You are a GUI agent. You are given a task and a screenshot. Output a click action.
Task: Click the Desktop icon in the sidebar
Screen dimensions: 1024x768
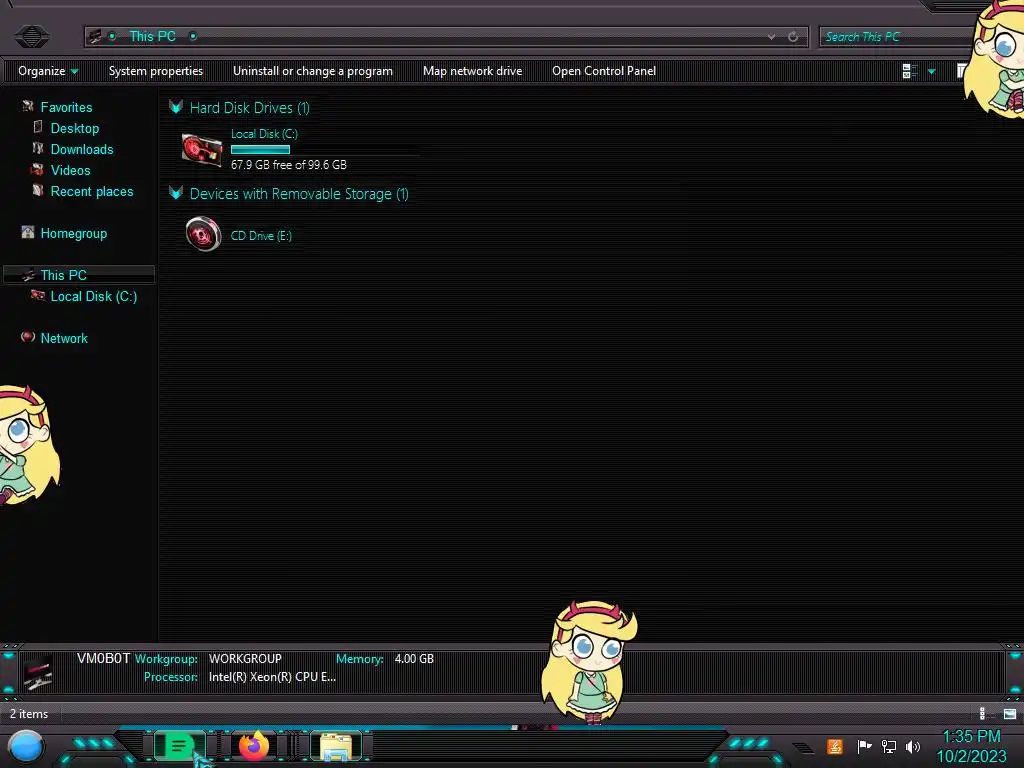click(x=38, y=127)
